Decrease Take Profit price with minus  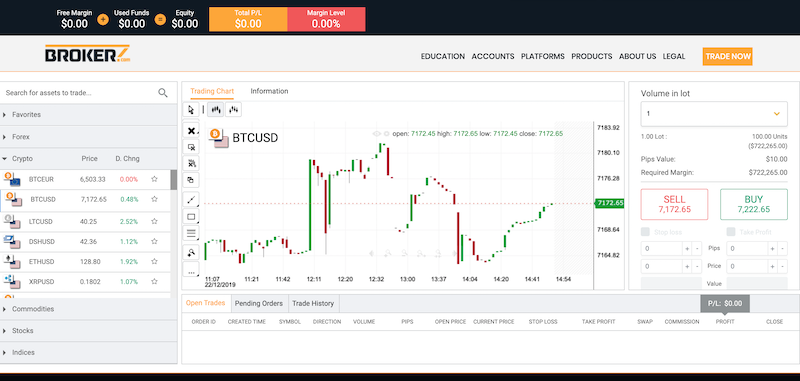783,266
